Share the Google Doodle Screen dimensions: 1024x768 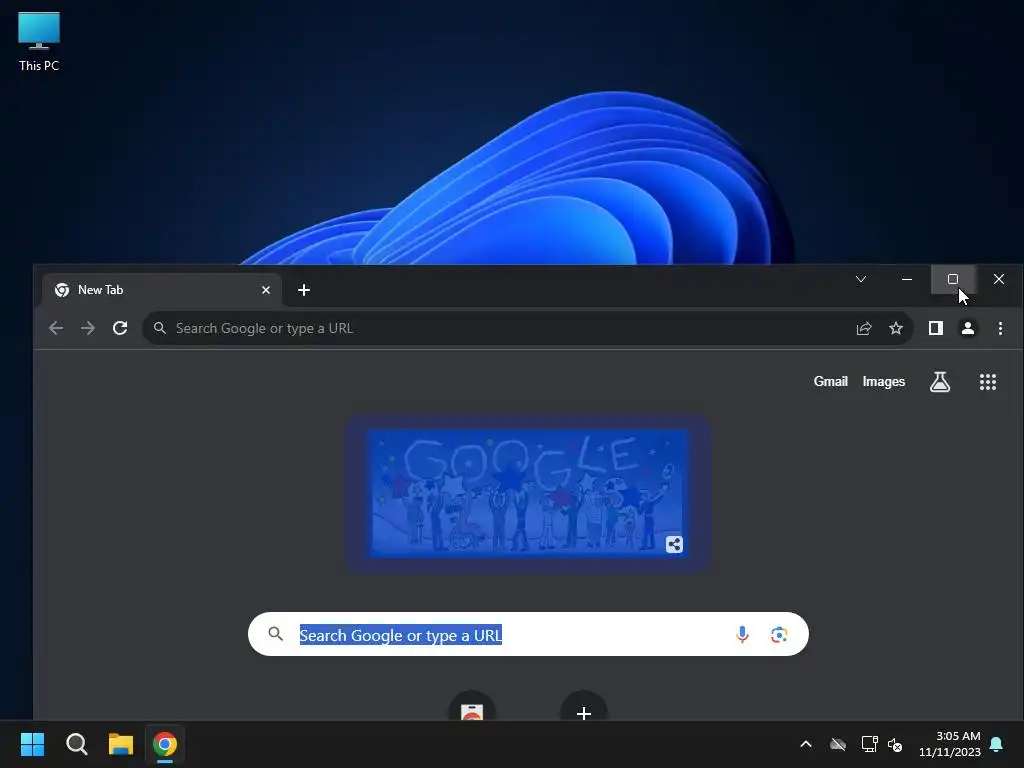[674, 544]
